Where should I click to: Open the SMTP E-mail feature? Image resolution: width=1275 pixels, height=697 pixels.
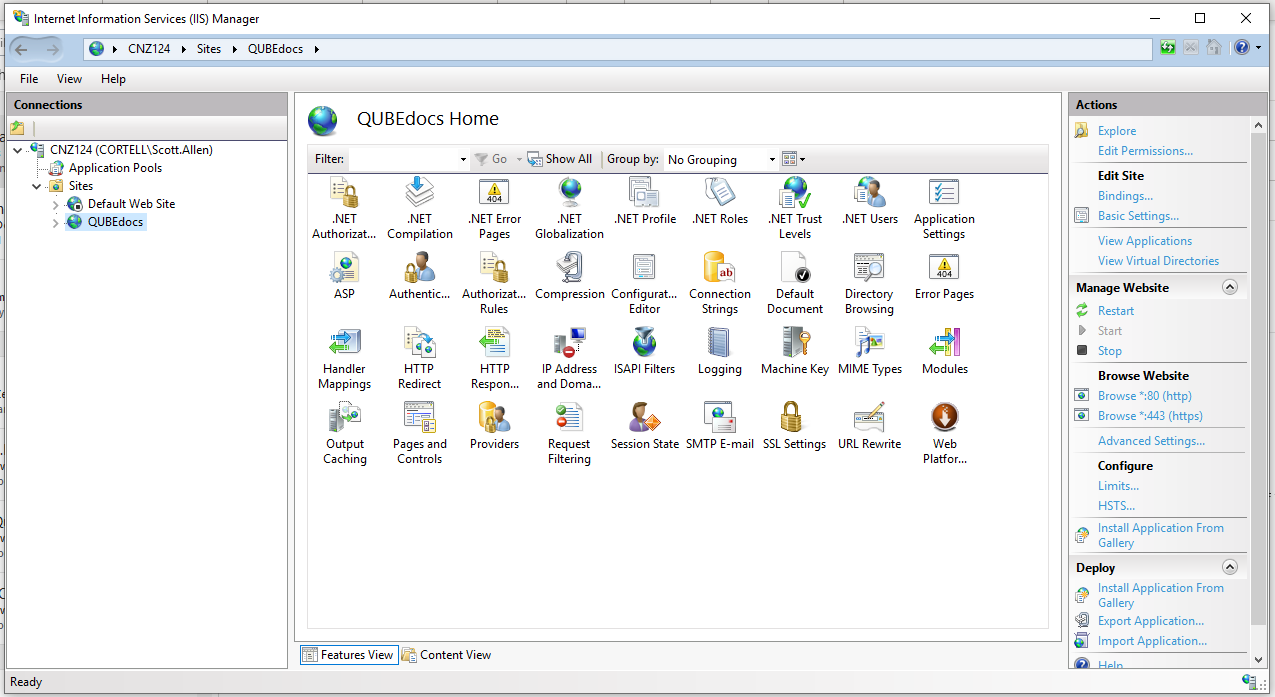click(x=720, y=426)
